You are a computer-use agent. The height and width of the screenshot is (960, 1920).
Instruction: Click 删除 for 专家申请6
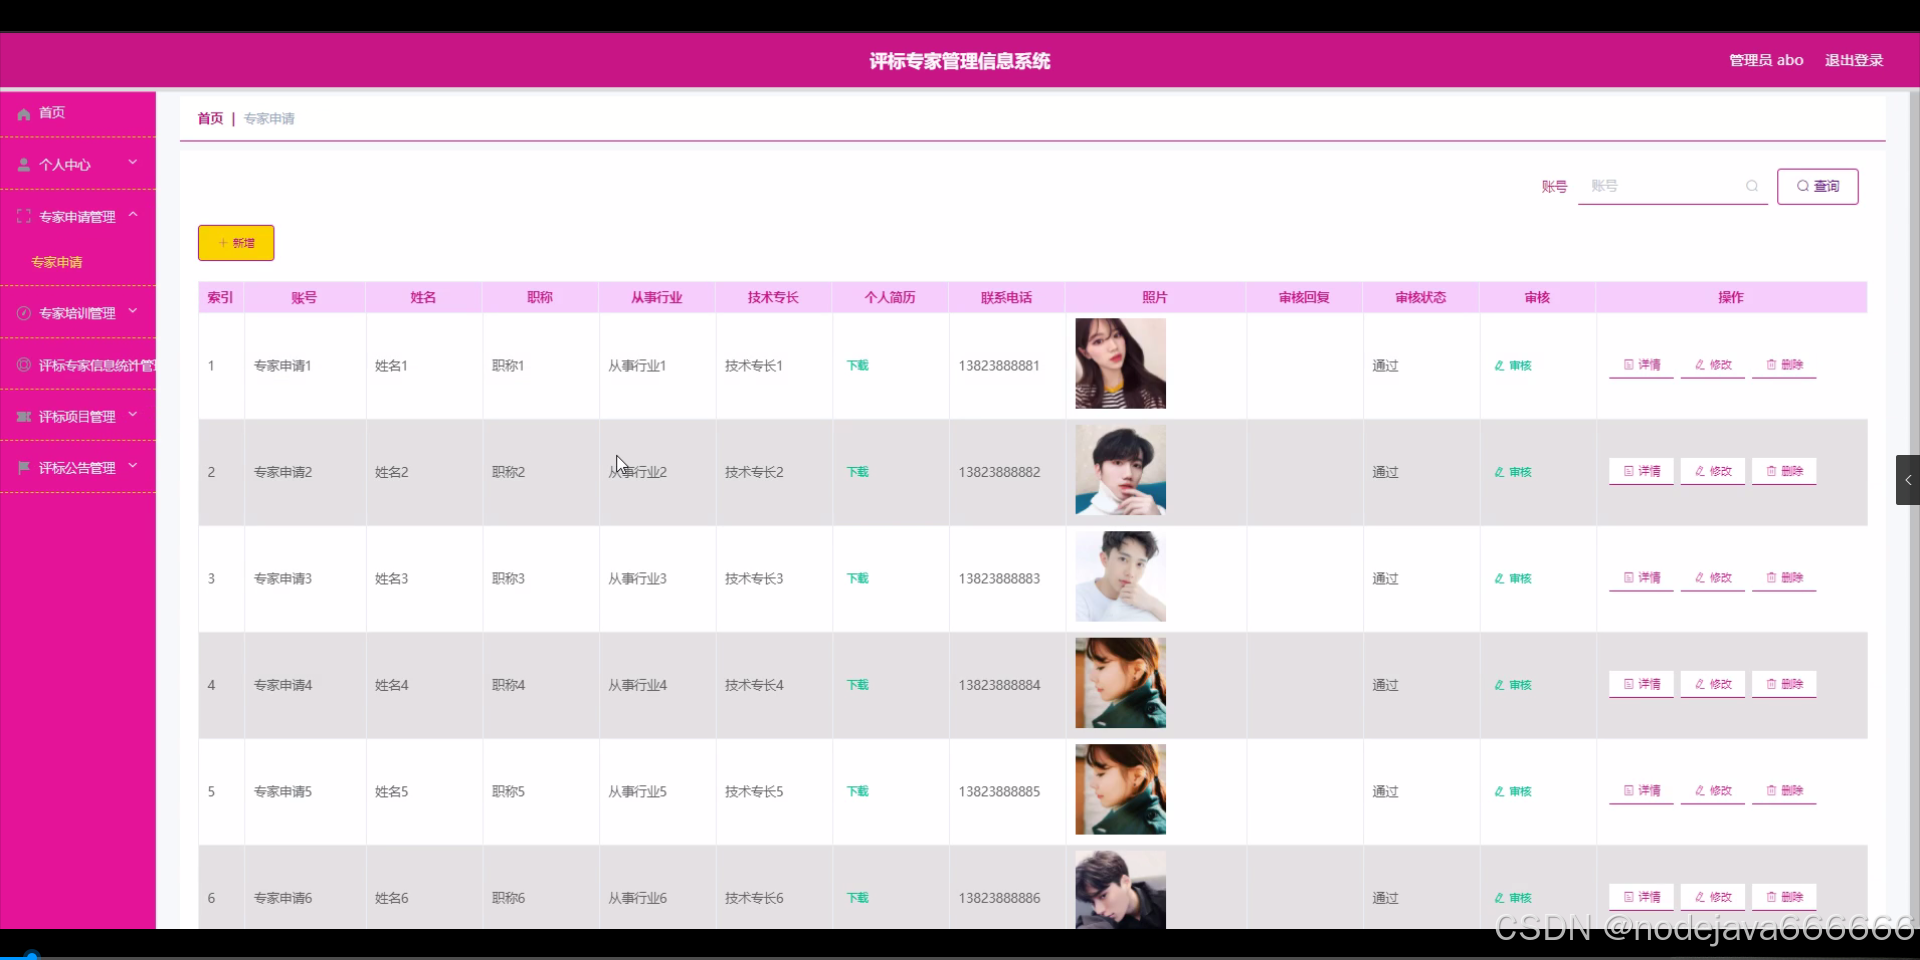(1784, 897)
